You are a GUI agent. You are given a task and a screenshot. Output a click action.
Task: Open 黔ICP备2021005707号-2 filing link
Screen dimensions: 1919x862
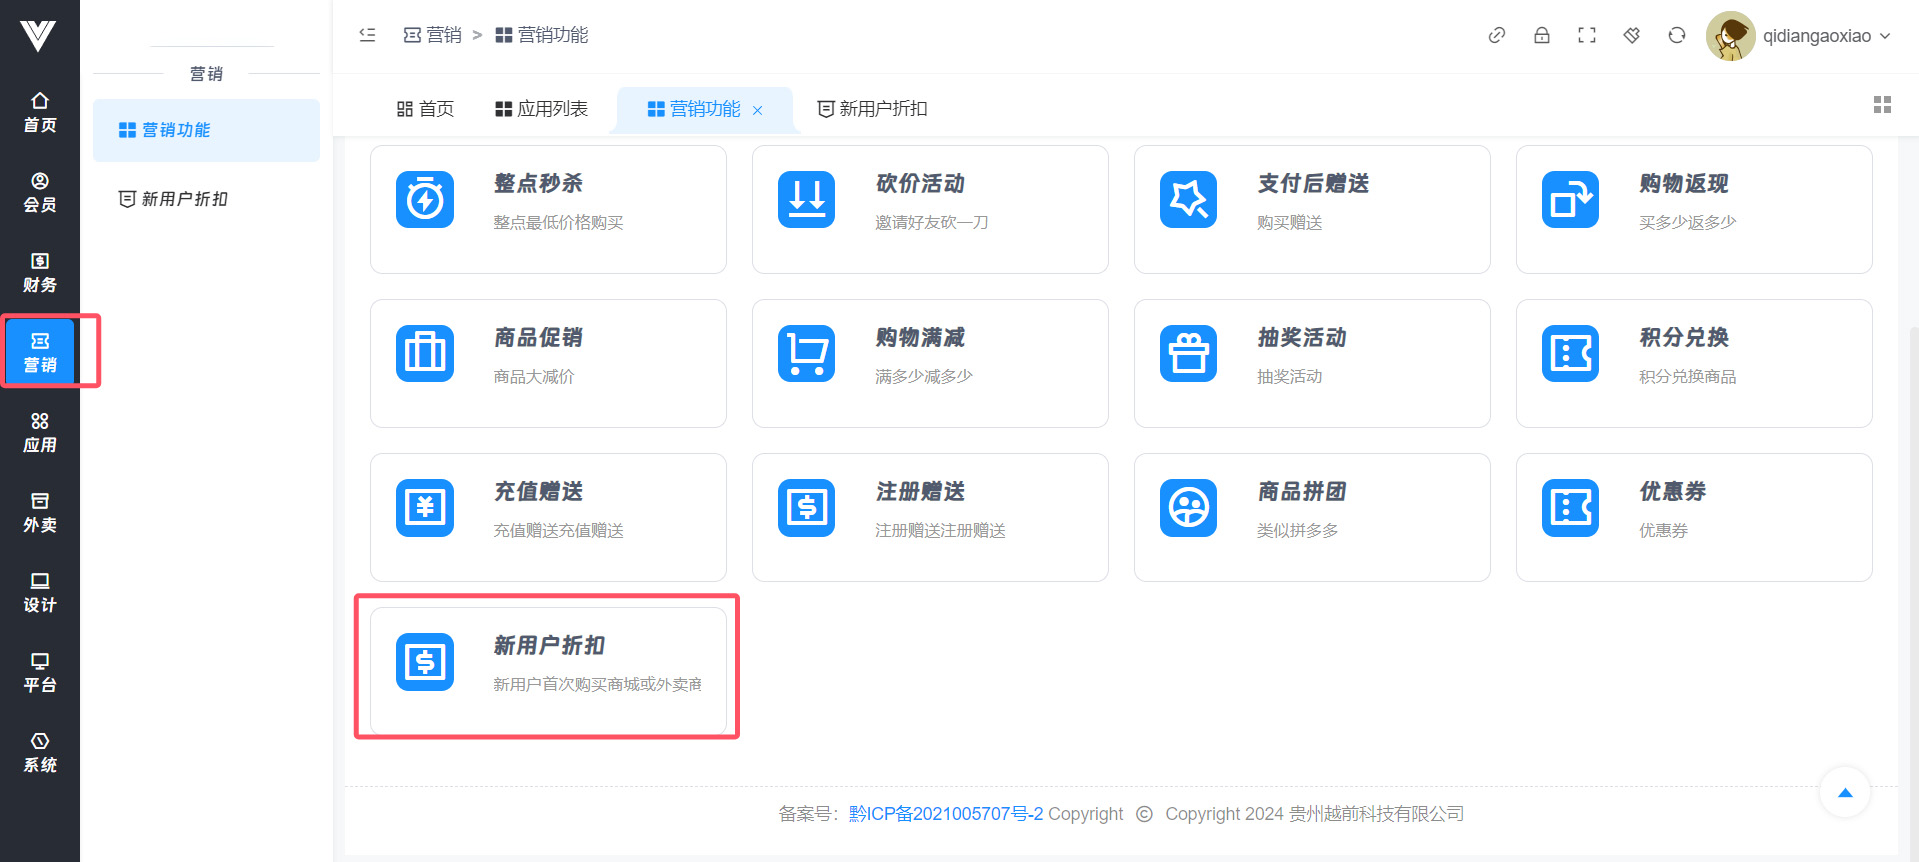pyautogui.click(x=945, y=814)
